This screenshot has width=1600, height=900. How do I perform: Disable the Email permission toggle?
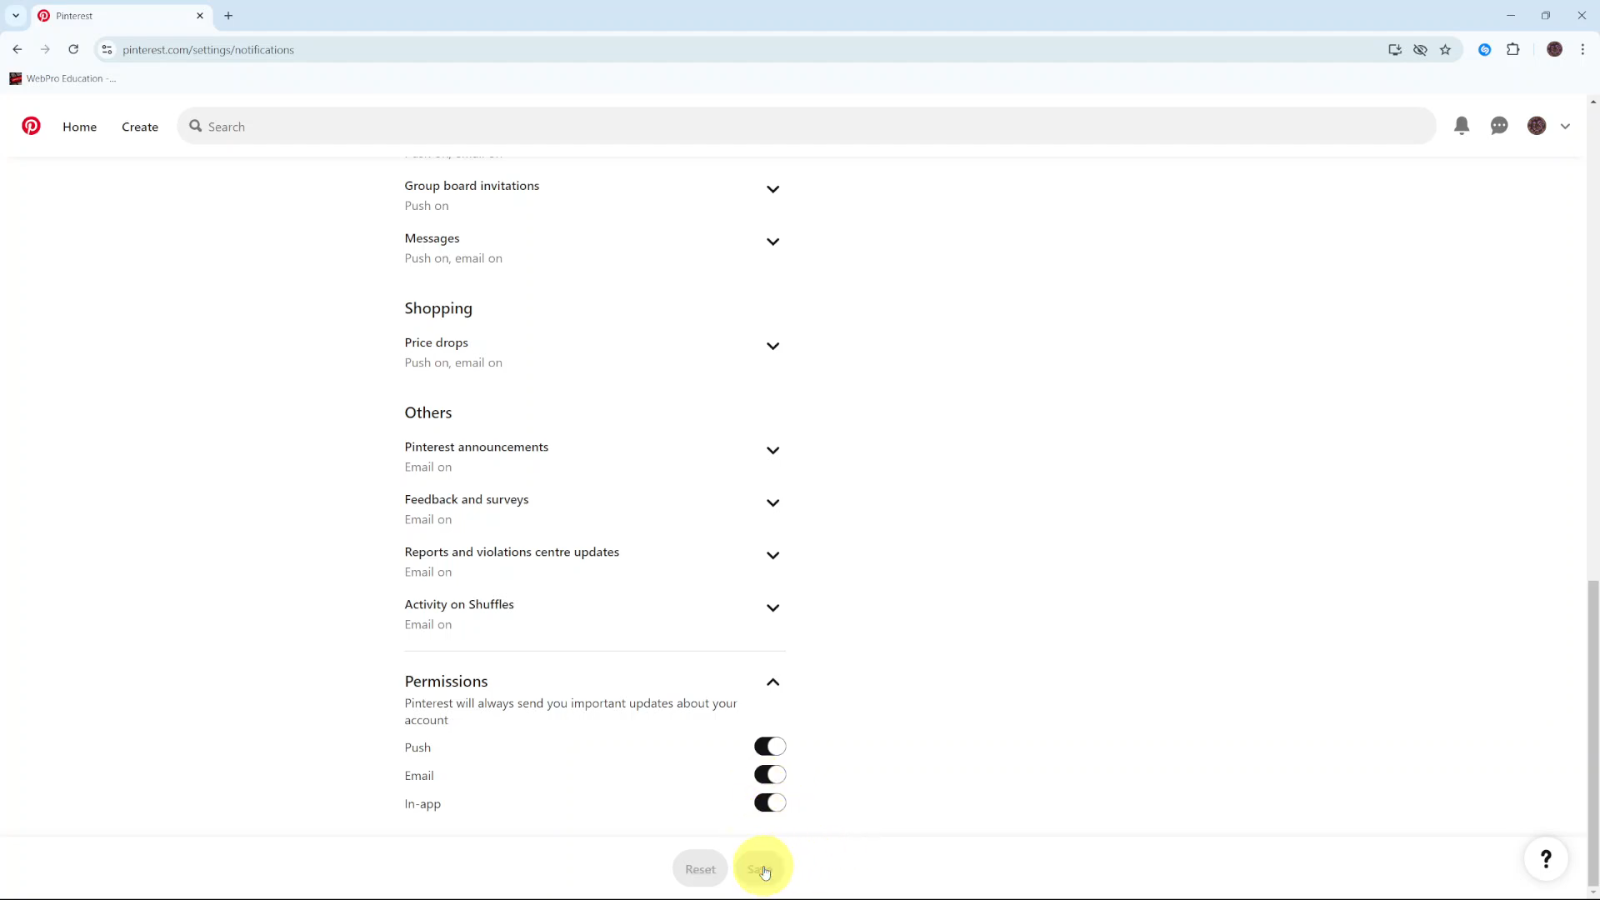click(770, 775)
